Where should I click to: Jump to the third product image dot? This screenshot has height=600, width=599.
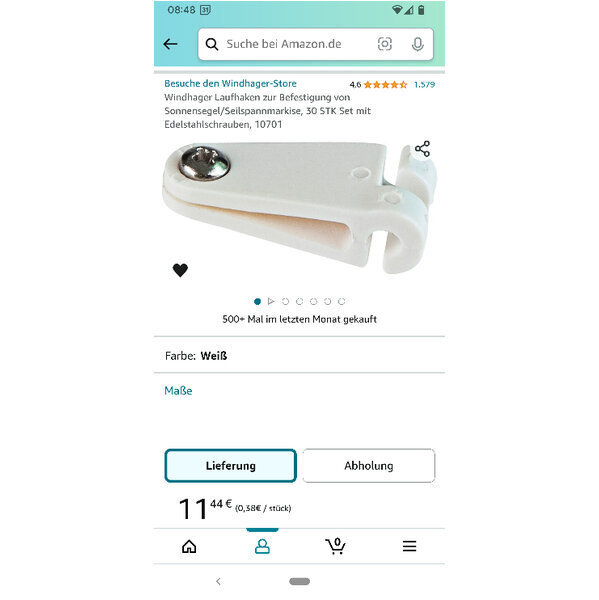tap(285, 302)
